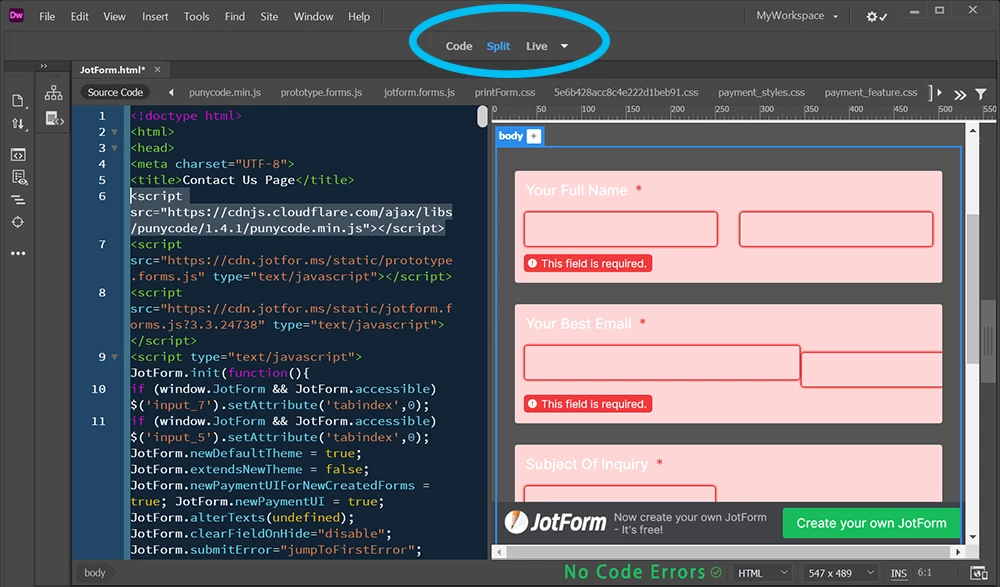Open the HTML document type dropdown
1000x587 pixels.
pos(763,573)
